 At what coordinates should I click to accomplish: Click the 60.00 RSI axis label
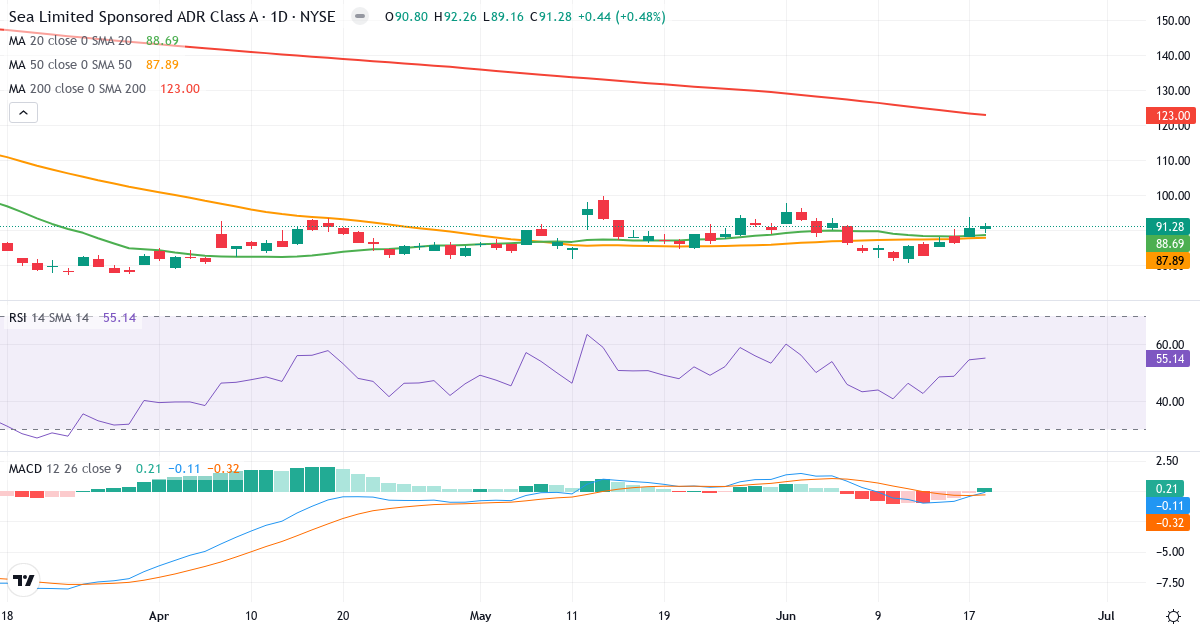1172,344
